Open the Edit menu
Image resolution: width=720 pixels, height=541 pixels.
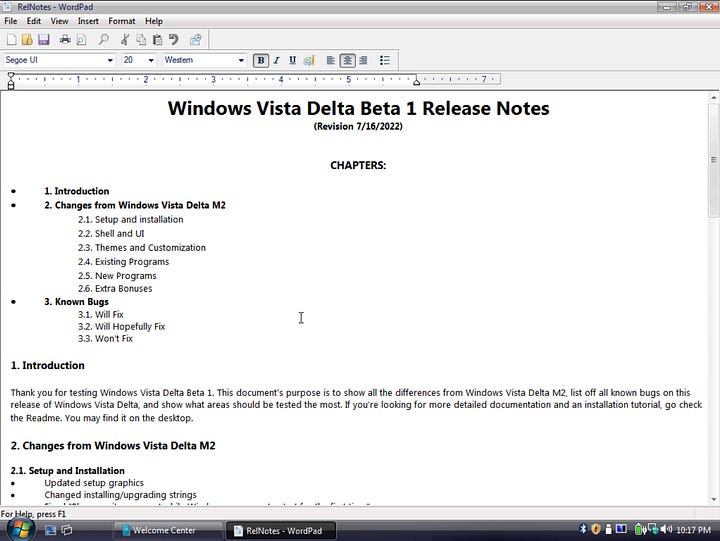click(x=34, y=21)
